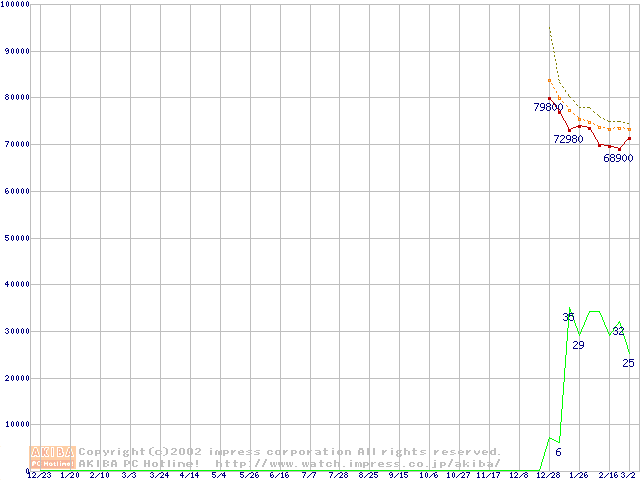Click the first orange square data marker
This screenshot has width=640, height=480.
click(549, 81)
